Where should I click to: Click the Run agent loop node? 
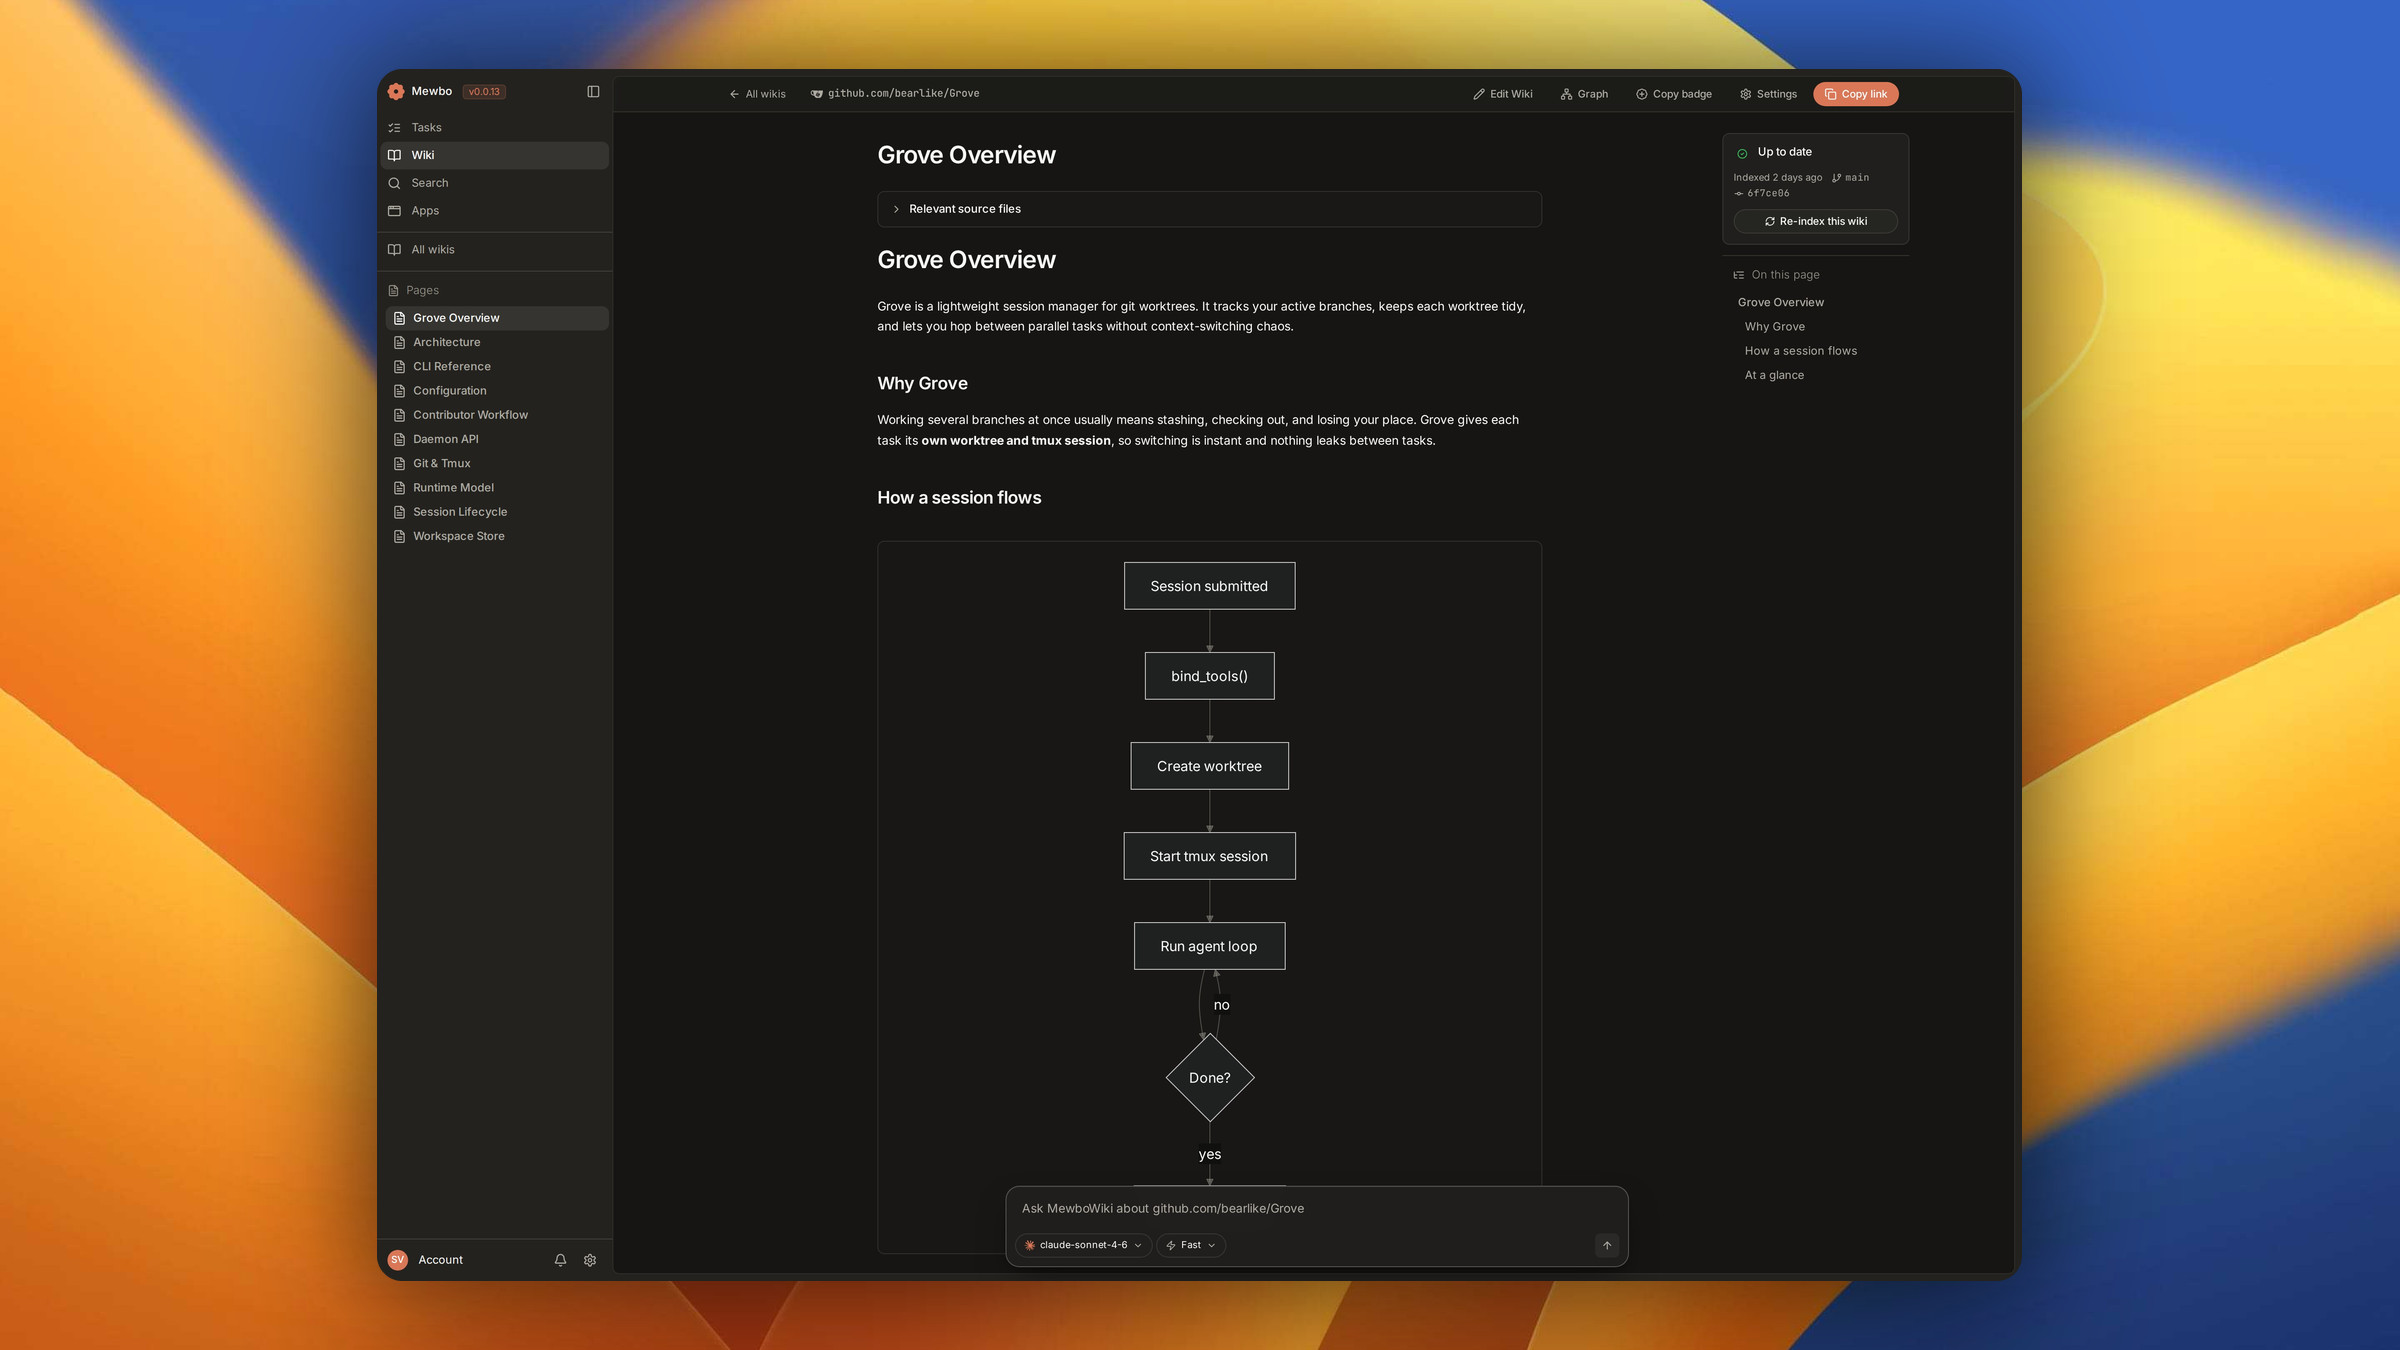1209,946
